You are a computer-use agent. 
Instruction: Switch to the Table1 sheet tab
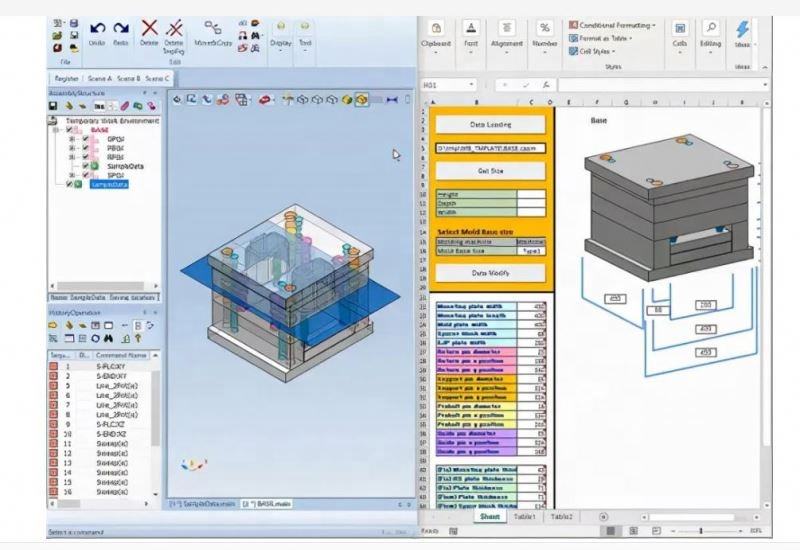pyautogui.click(x=524, y=516)
